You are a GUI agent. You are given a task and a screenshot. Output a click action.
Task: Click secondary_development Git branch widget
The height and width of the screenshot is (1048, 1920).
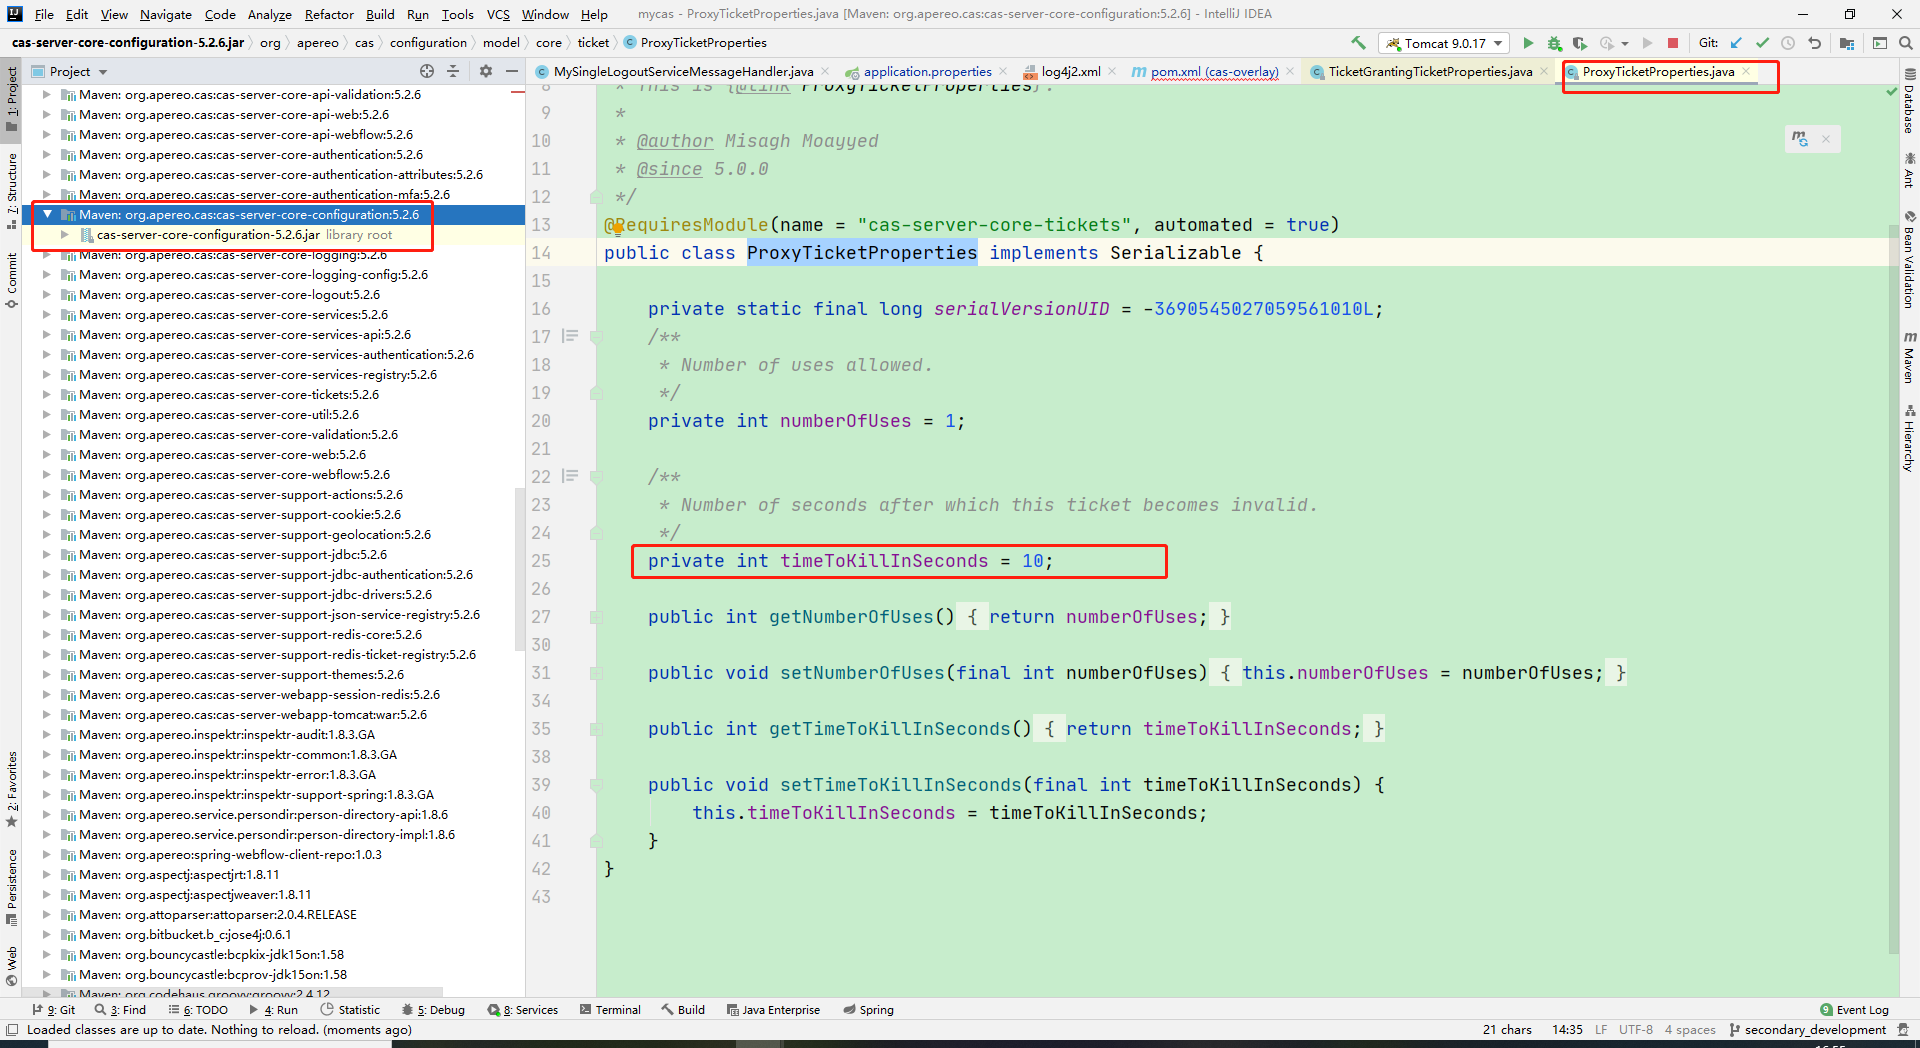[x=1807, y=1030]
